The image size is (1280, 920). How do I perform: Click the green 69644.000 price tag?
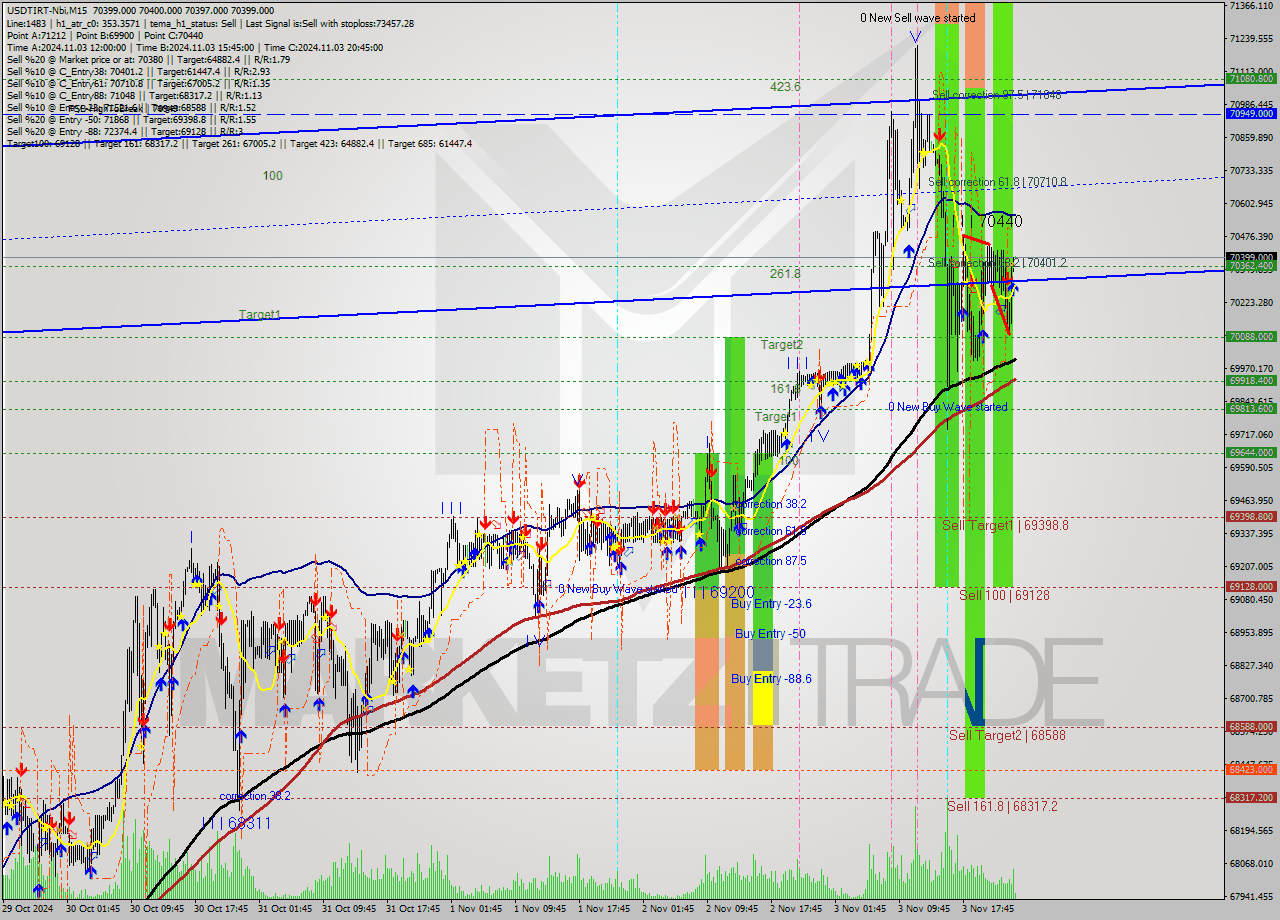[x=1251, y=452]
